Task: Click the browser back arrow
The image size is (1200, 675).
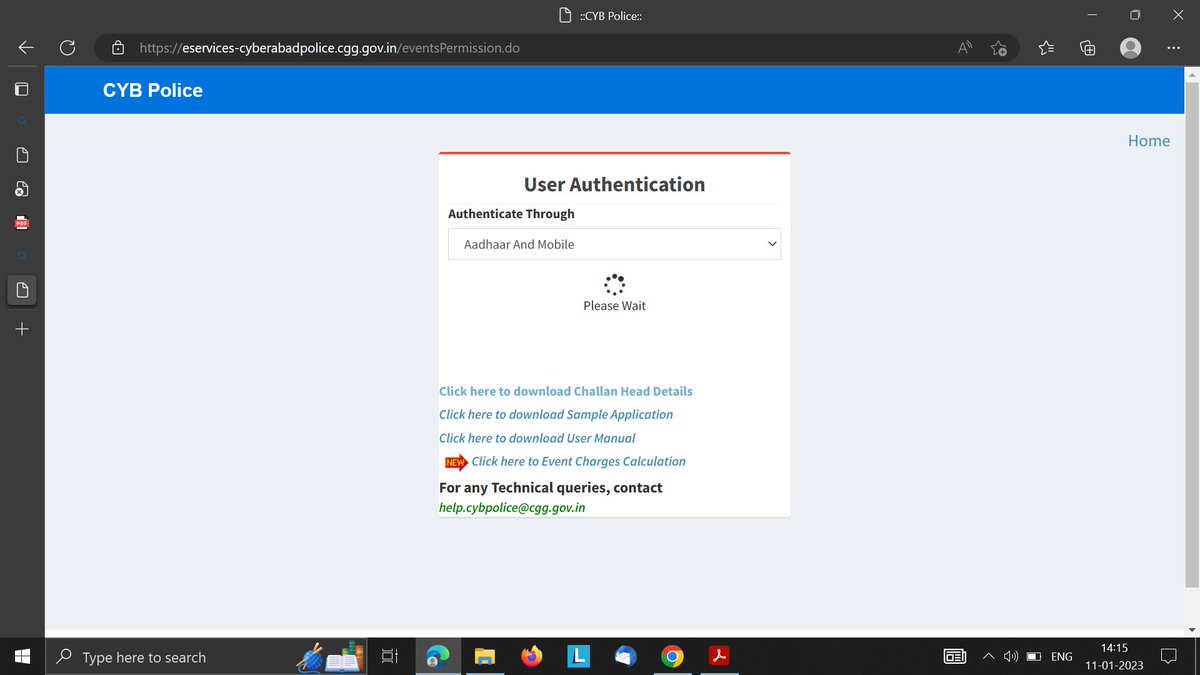Action: (x=26, y=47)
